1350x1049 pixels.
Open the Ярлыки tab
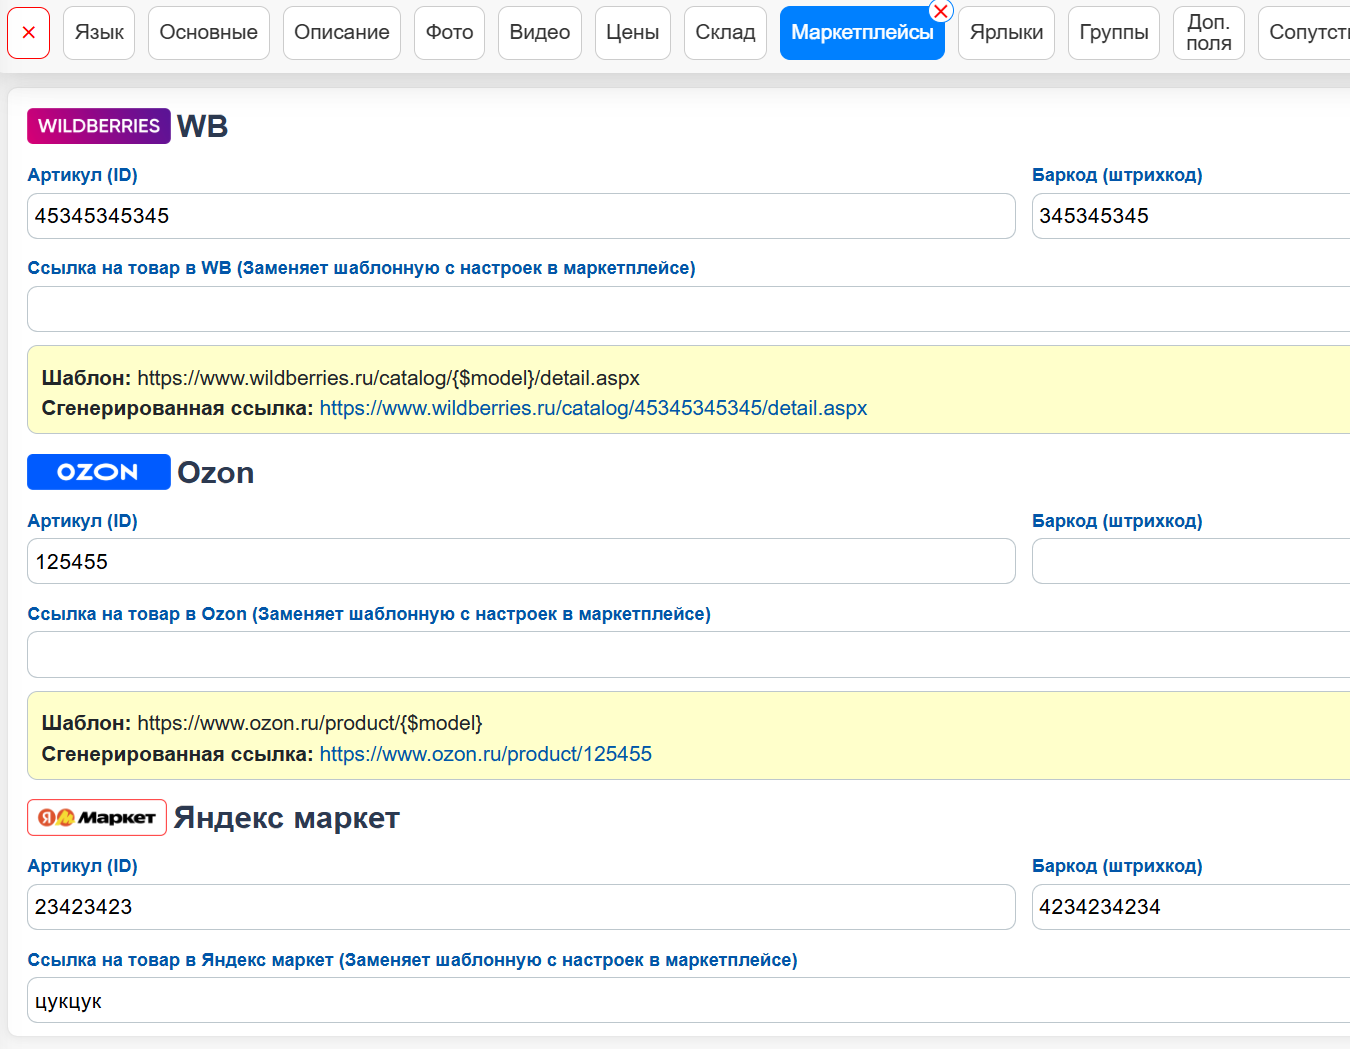tap(1007, 32)
